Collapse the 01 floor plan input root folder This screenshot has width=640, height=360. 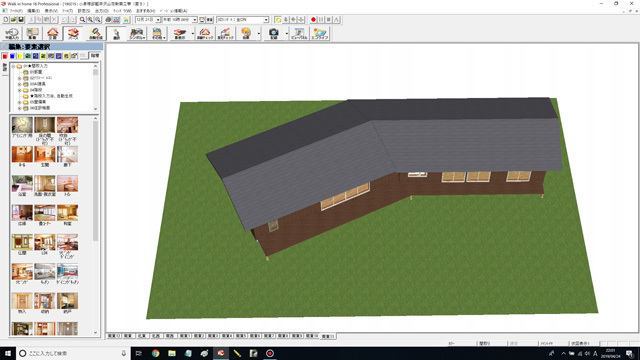13,66
